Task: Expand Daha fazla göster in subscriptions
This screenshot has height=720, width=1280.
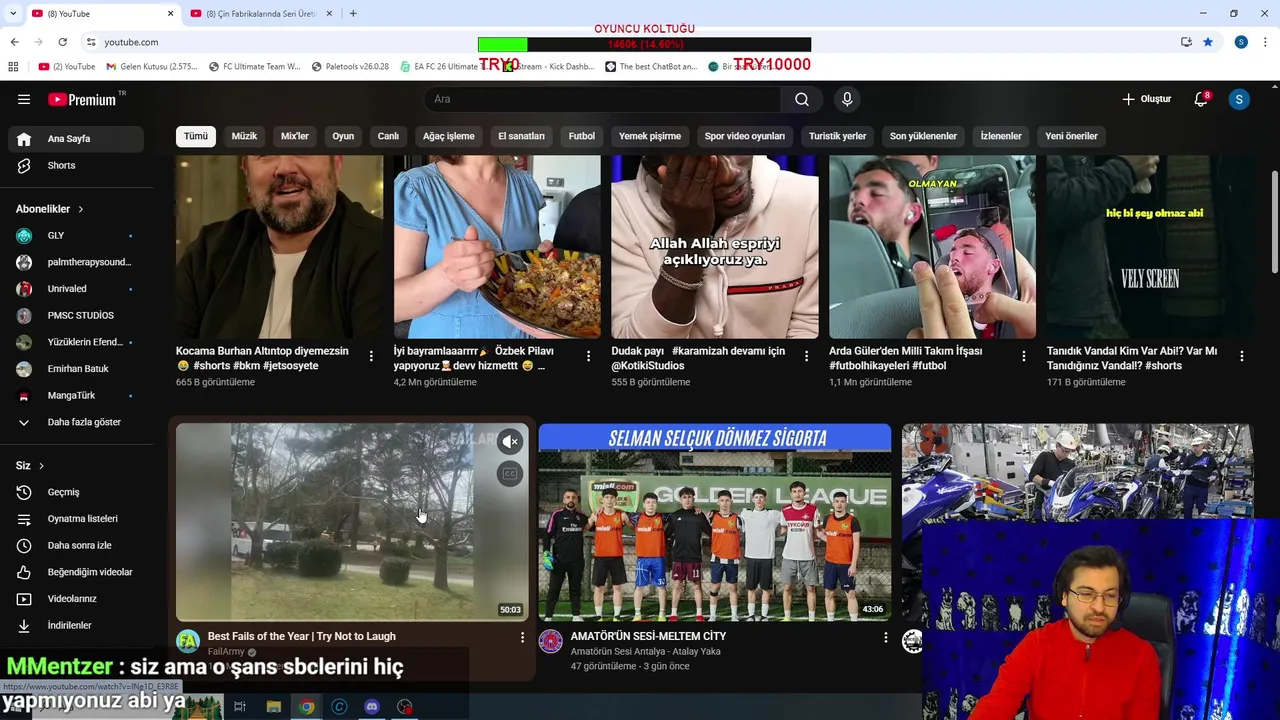Action: [x=76, y=422]
